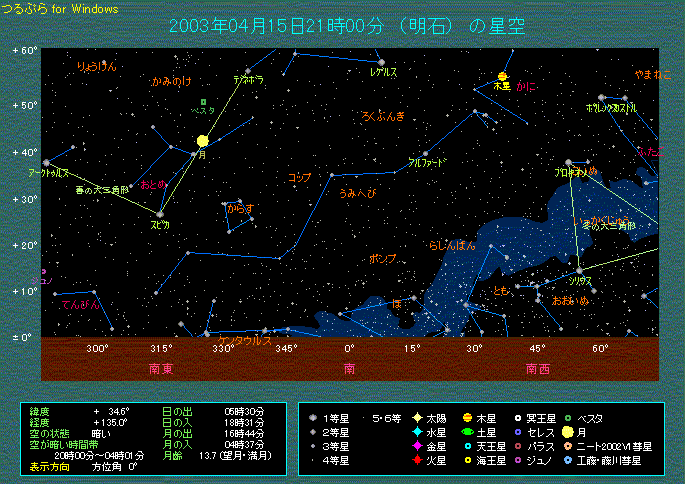Image resolution: width=685 pixels, height=484 pixels.
Task: Click the yellow Neptune ring icon beside 海王星
Action: pyautogui.click(x=467, y=460)
